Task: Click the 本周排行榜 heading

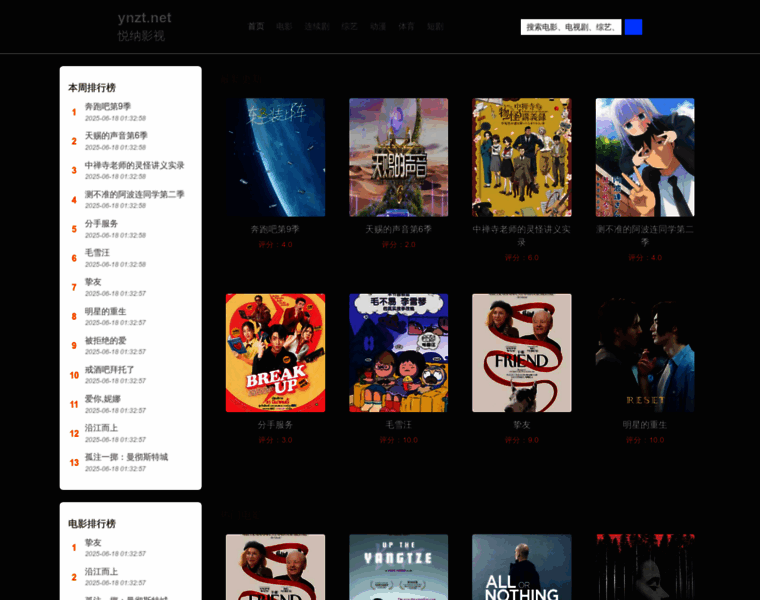Action: 92,88
